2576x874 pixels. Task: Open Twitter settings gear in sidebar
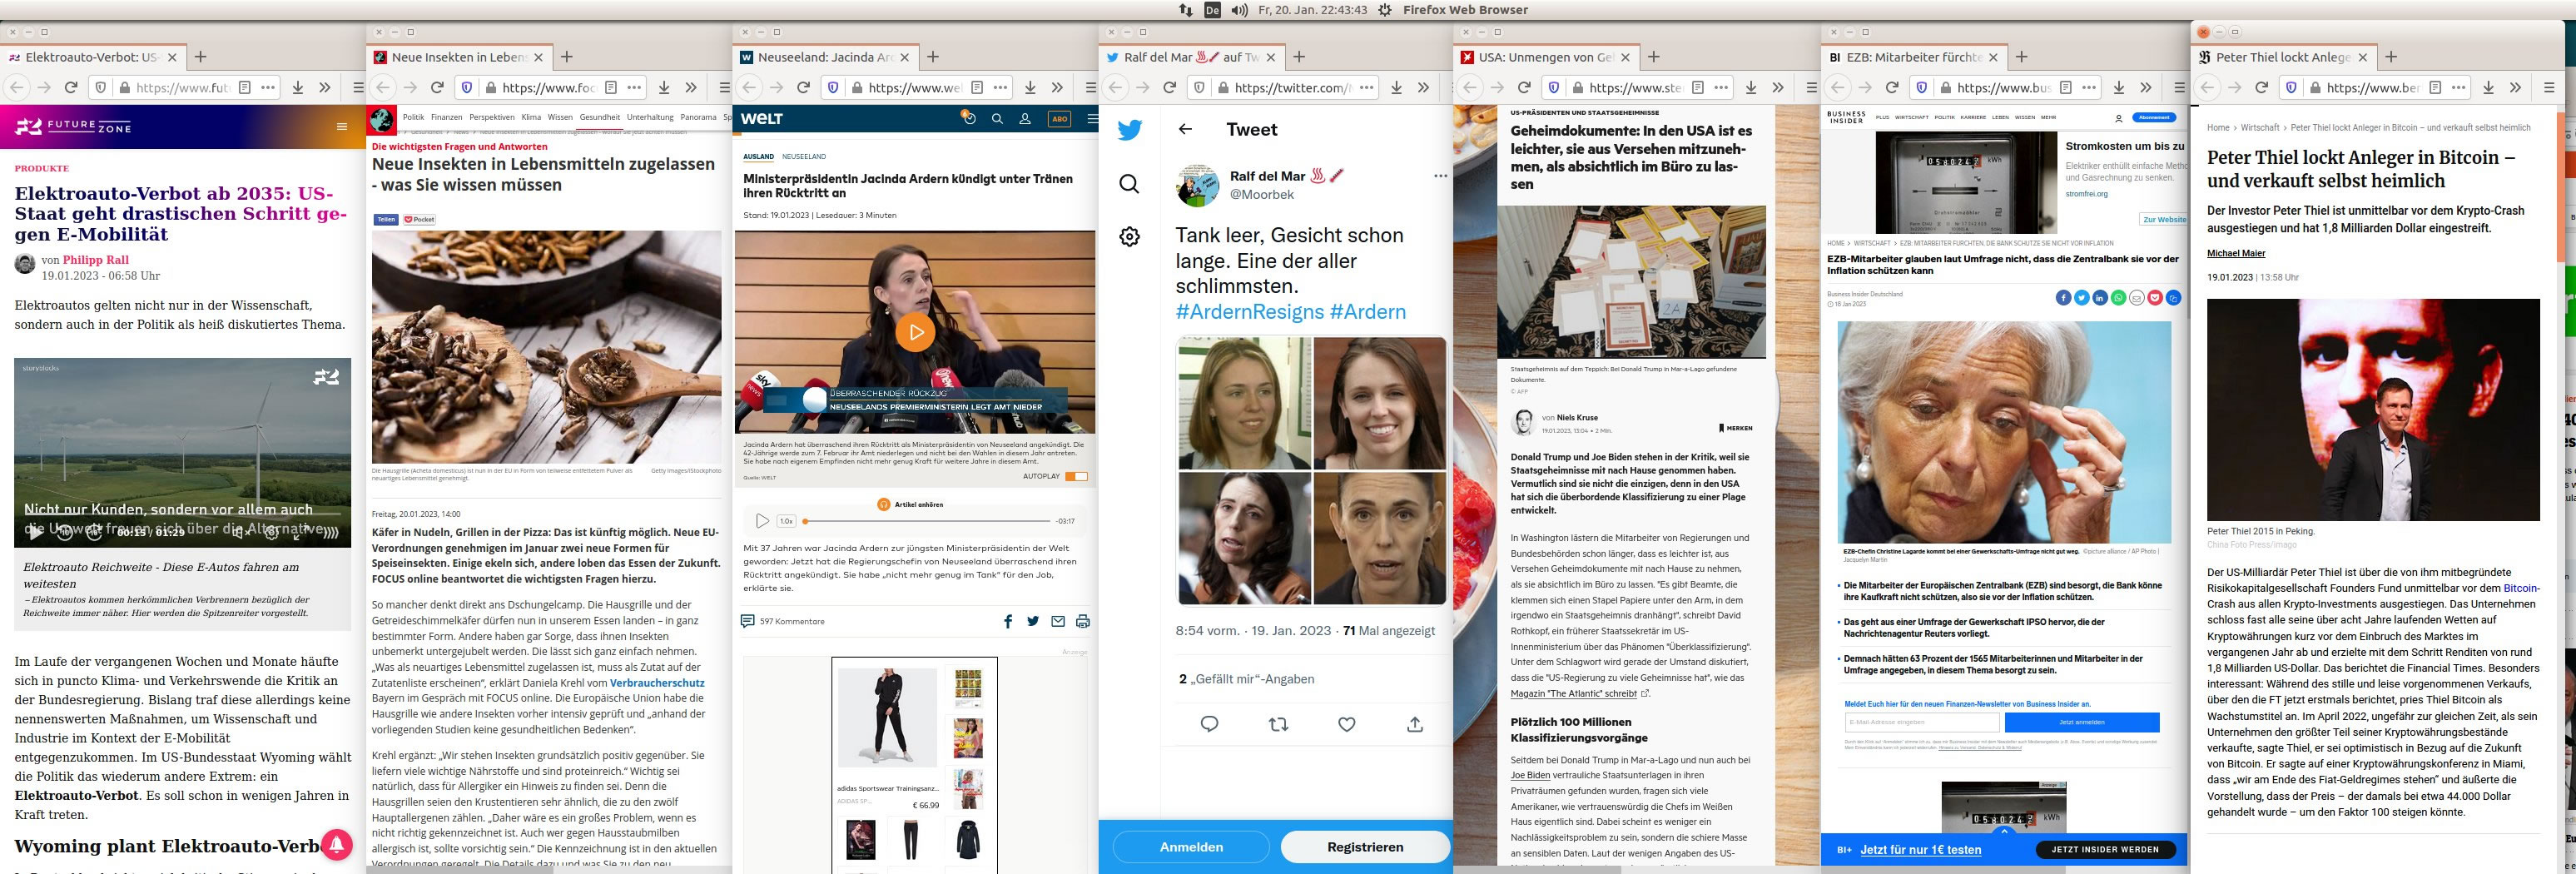point(1129,237)
